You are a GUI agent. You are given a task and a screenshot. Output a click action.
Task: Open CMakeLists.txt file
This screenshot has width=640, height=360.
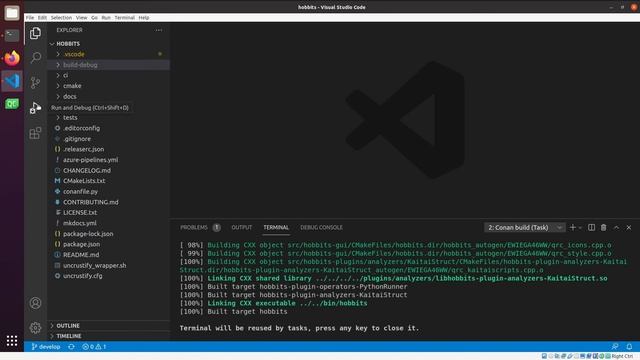coord(84,181)
